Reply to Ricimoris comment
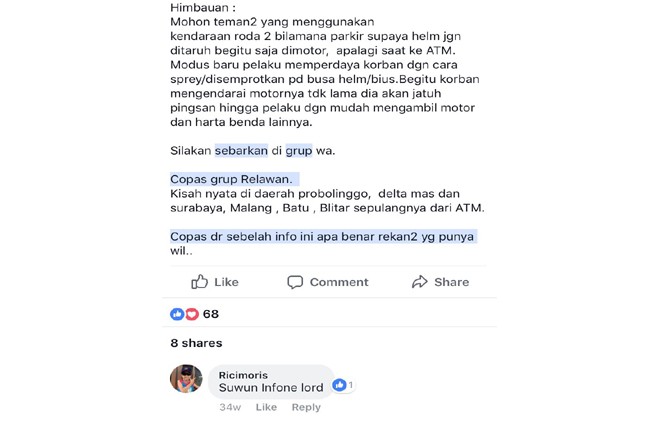The image size is (670, 421). [x=306, y=407]
